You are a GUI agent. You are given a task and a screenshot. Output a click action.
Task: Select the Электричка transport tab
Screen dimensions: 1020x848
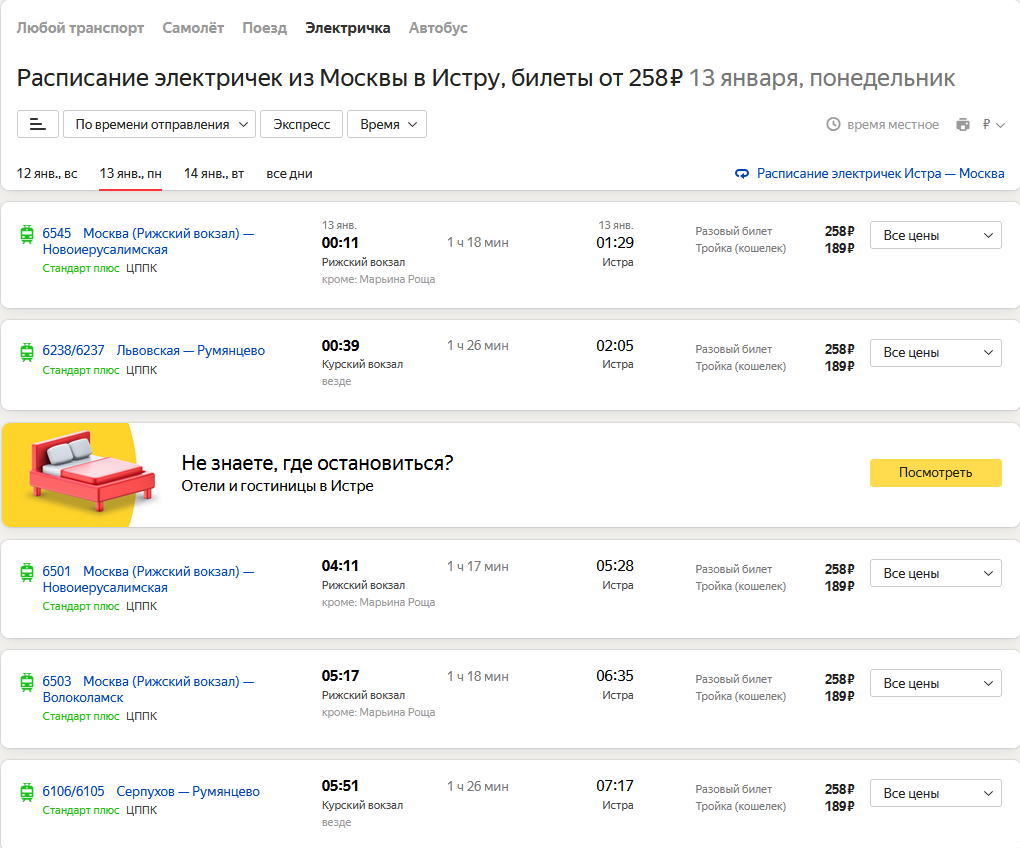[348, 28]
